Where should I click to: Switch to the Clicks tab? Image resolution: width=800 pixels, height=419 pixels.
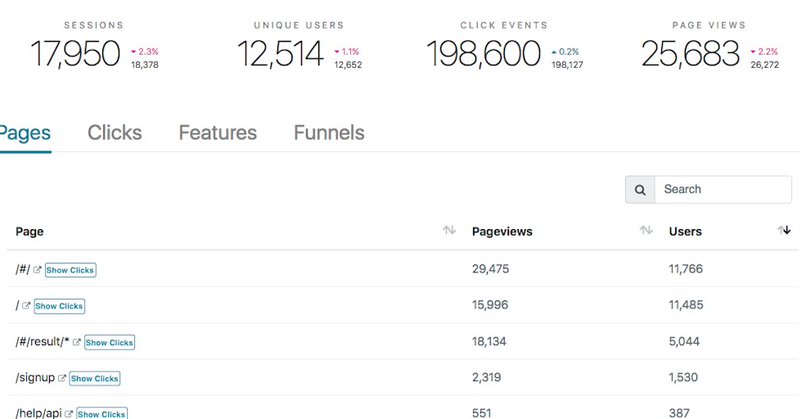pyautogui.click(x=115, y=133)
